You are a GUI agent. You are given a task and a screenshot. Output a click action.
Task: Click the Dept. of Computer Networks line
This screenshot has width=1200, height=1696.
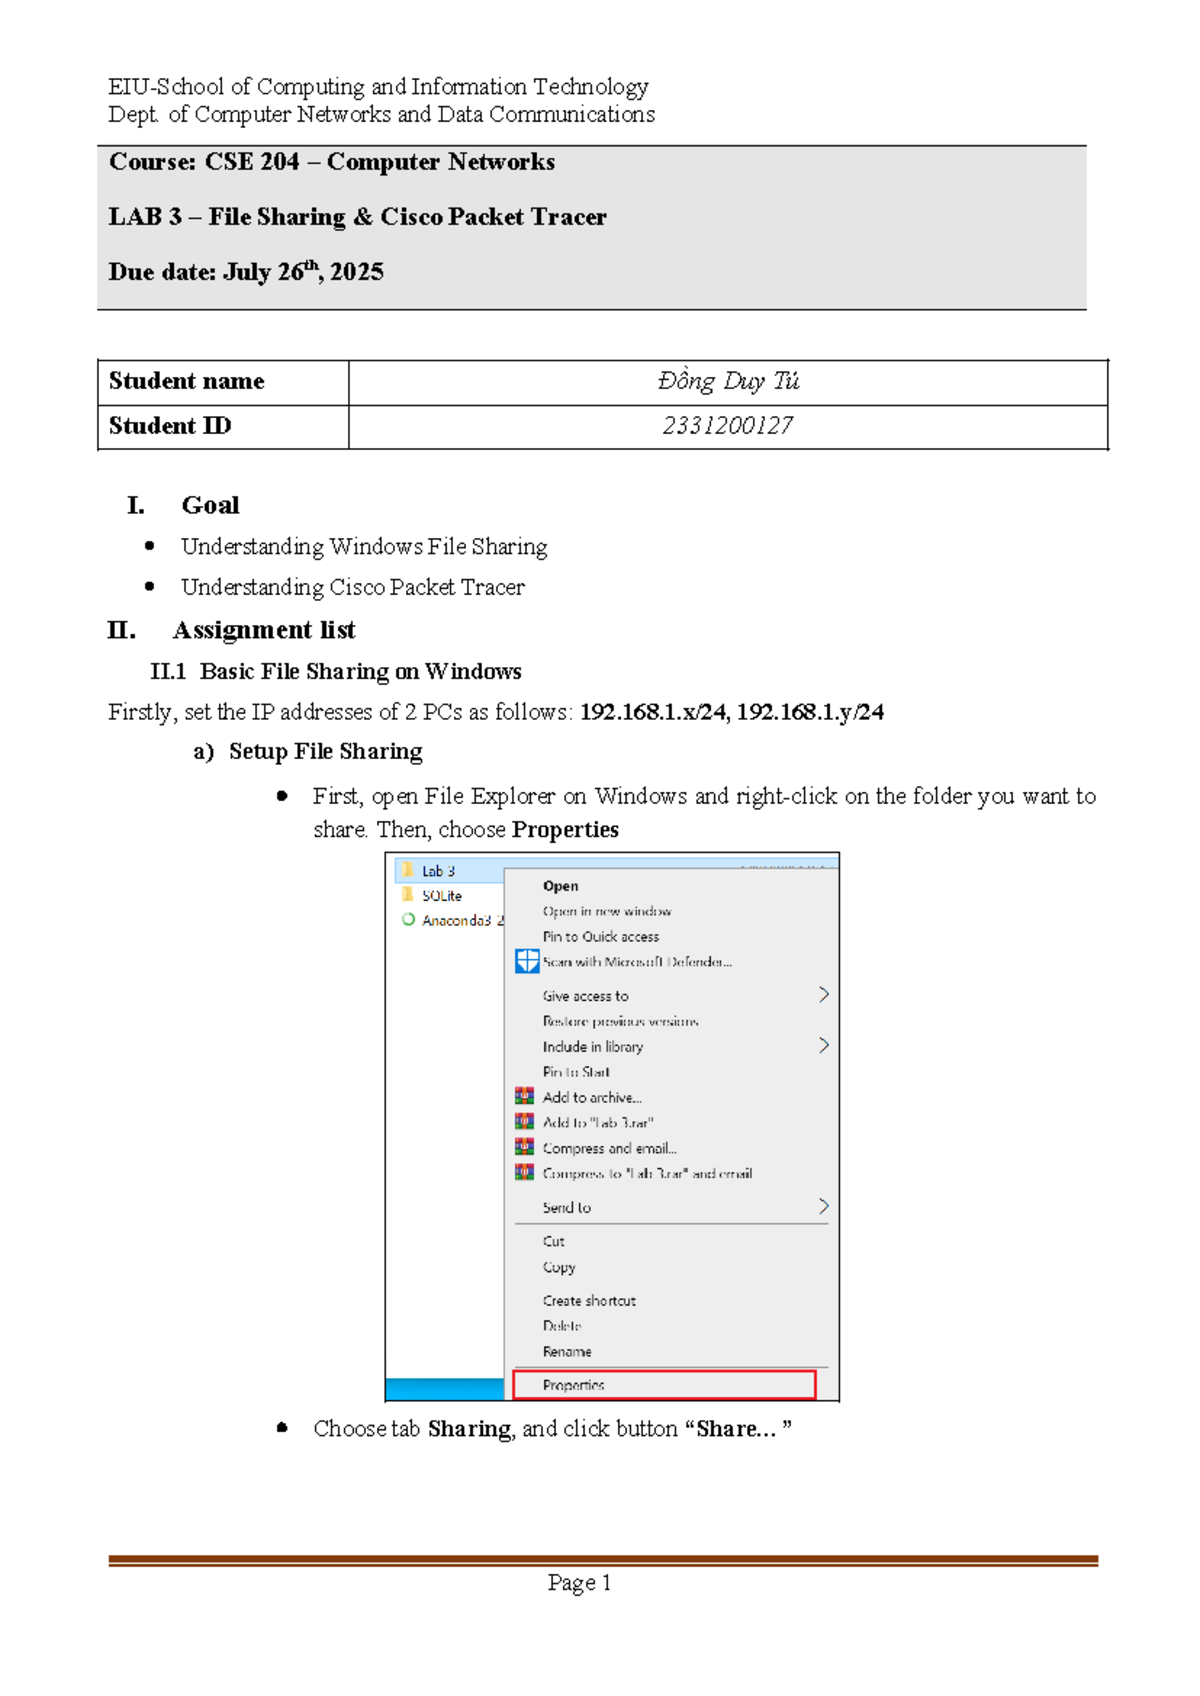pyautogui.click(x=381, y=115)
